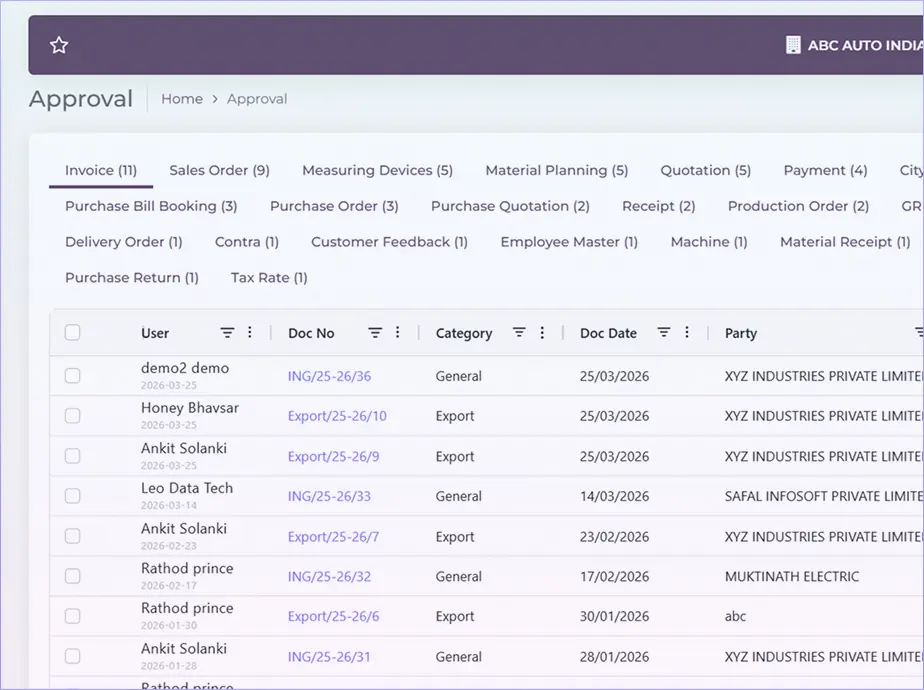Screen dimensions: 924x690
Task: Open the Receipt (2) tab
Action: click(659, 206)
